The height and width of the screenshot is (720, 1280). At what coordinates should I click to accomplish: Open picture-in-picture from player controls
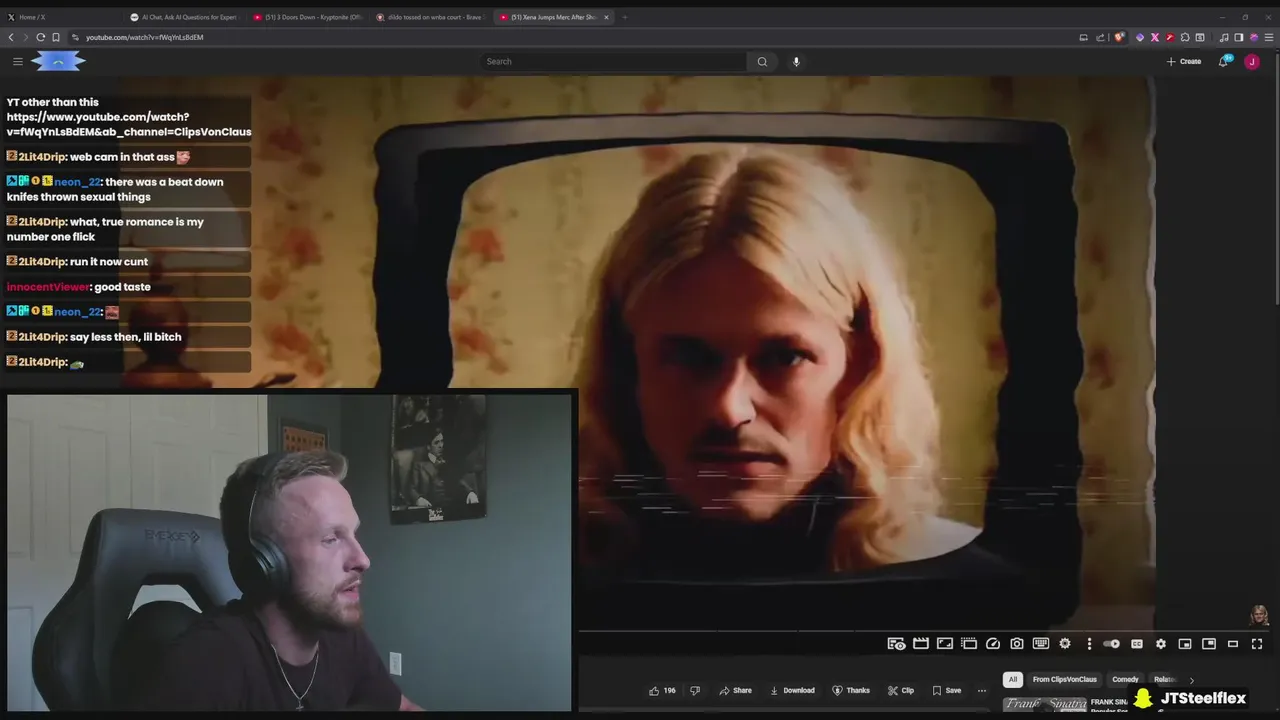(x=1209, y=644)
